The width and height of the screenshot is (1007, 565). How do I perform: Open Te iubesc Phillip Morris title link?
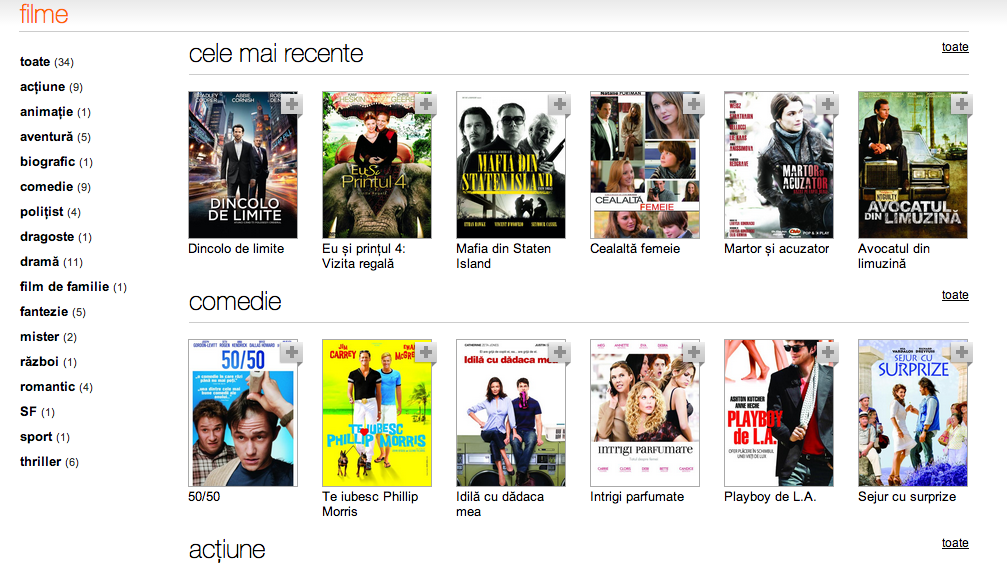tap(370, 504)
